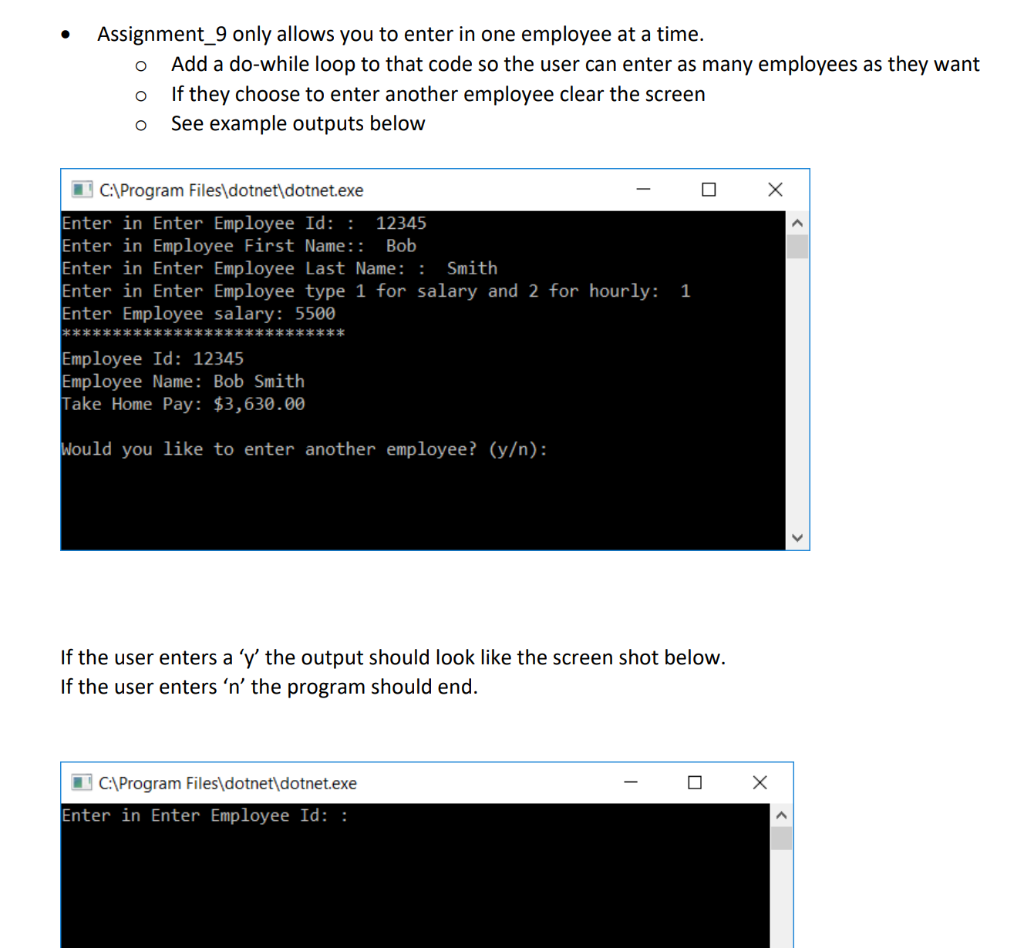
Task: Click the circle bullet beside 'See example outputs below'
Action: (141, 124)
